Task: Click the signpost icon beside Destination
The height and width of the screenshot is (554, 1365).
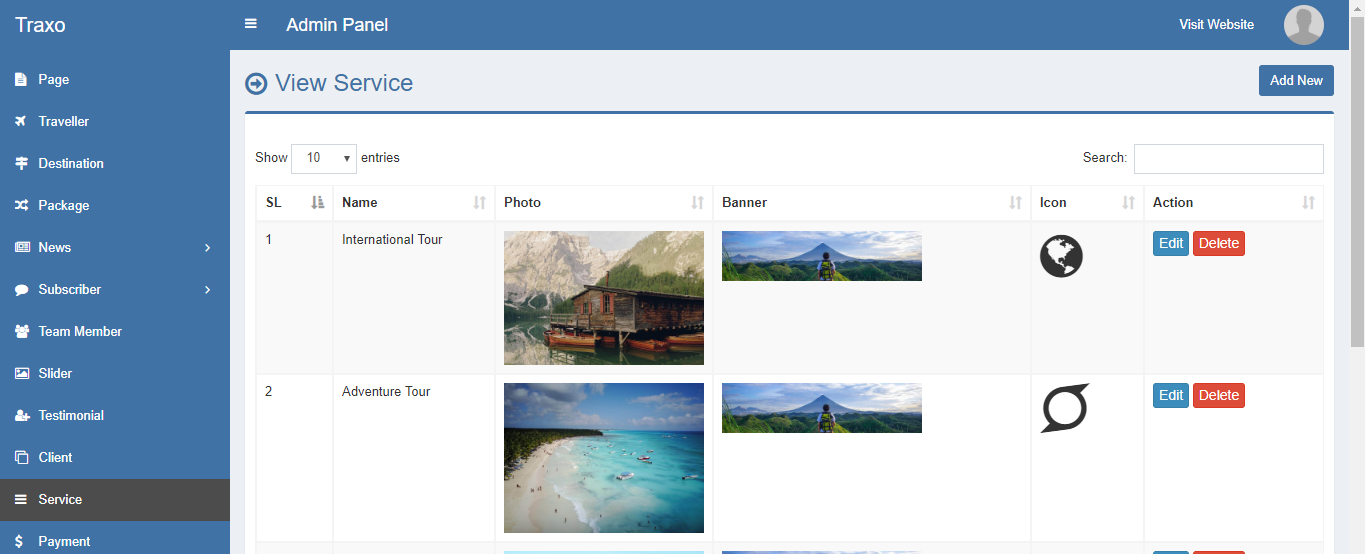Action: click(x=21, y=163)
